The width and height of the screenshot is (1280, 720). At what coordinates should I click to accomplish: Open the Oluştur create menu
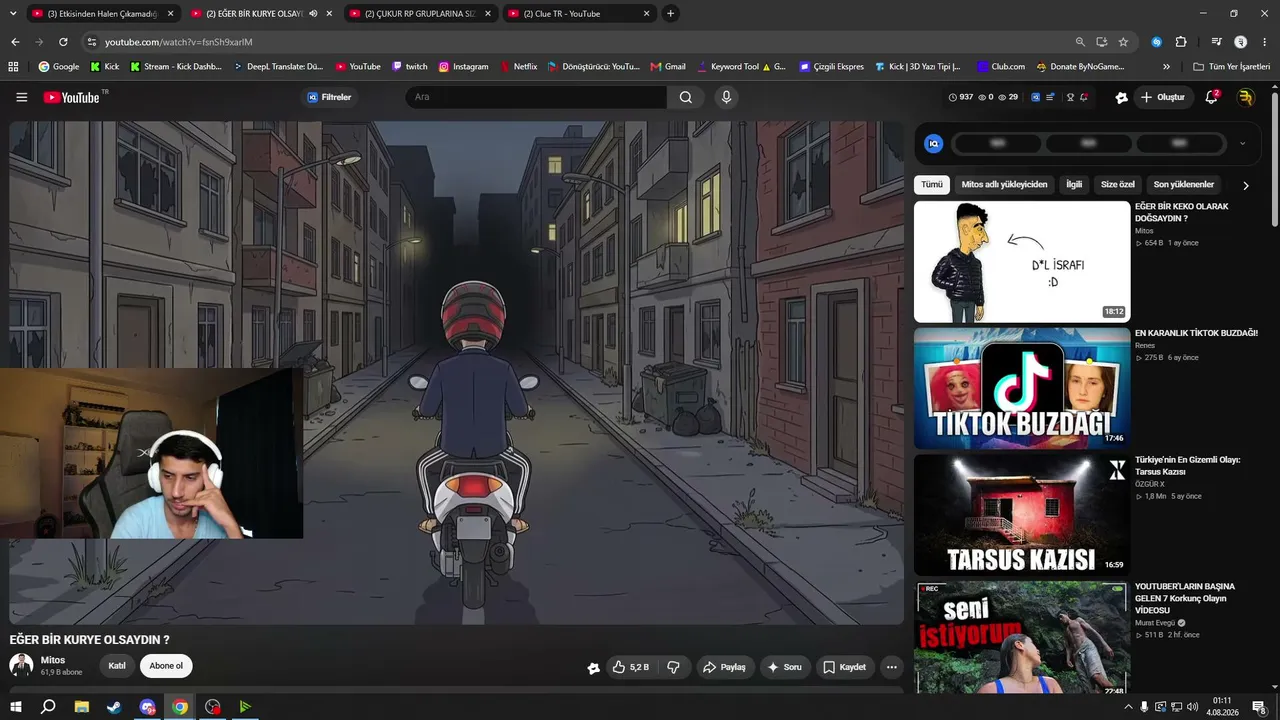[1162, 97]
